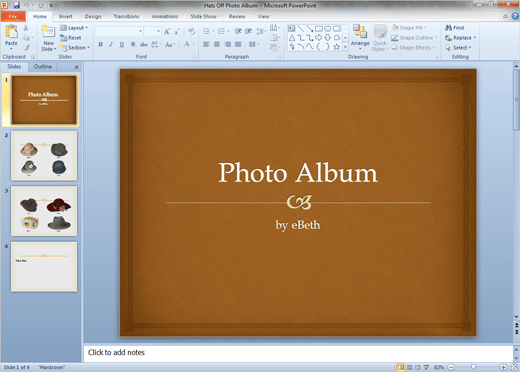
Task: Toggle Underline formatting
Action: coord(122,44)
